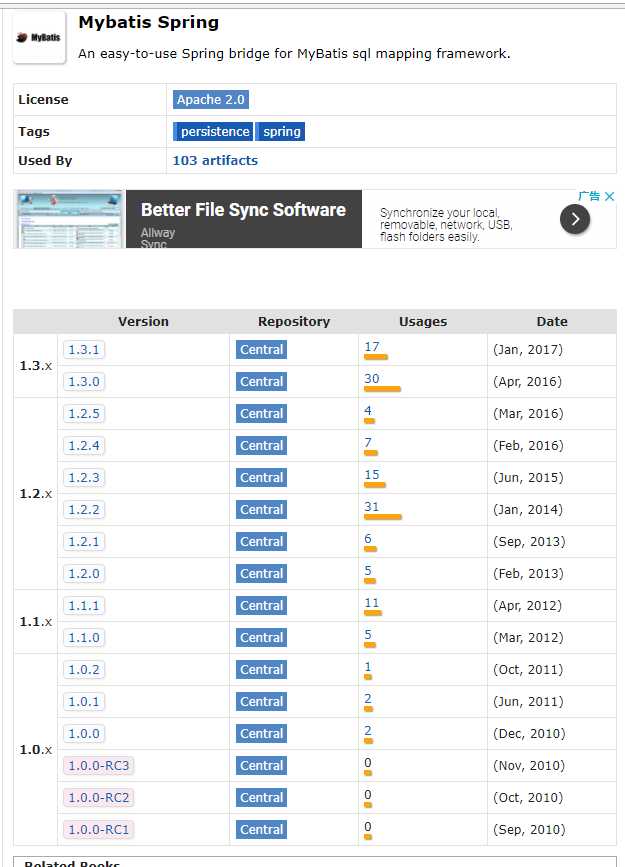The height and width of the screenshot is (867, 625).
Task: Open version 1.3.0
Action: point(84,382)
